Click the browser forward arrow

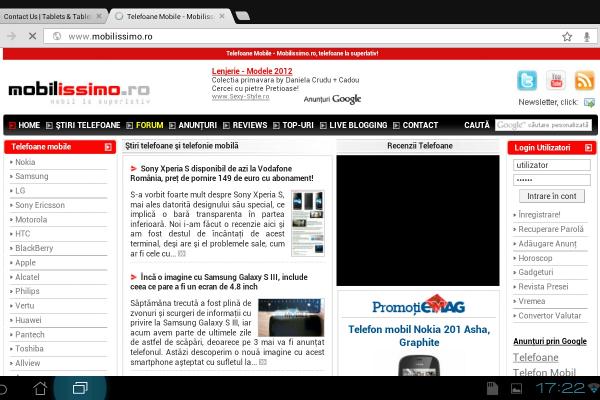[x=11, y=36]
